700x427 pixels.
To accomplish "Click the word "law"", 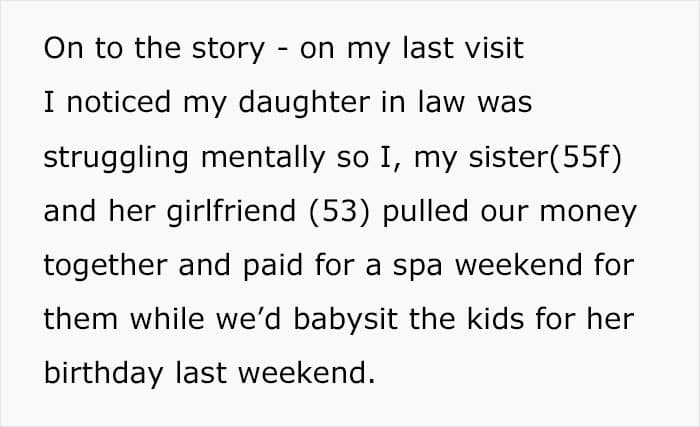I will click(x=442, y=102).
